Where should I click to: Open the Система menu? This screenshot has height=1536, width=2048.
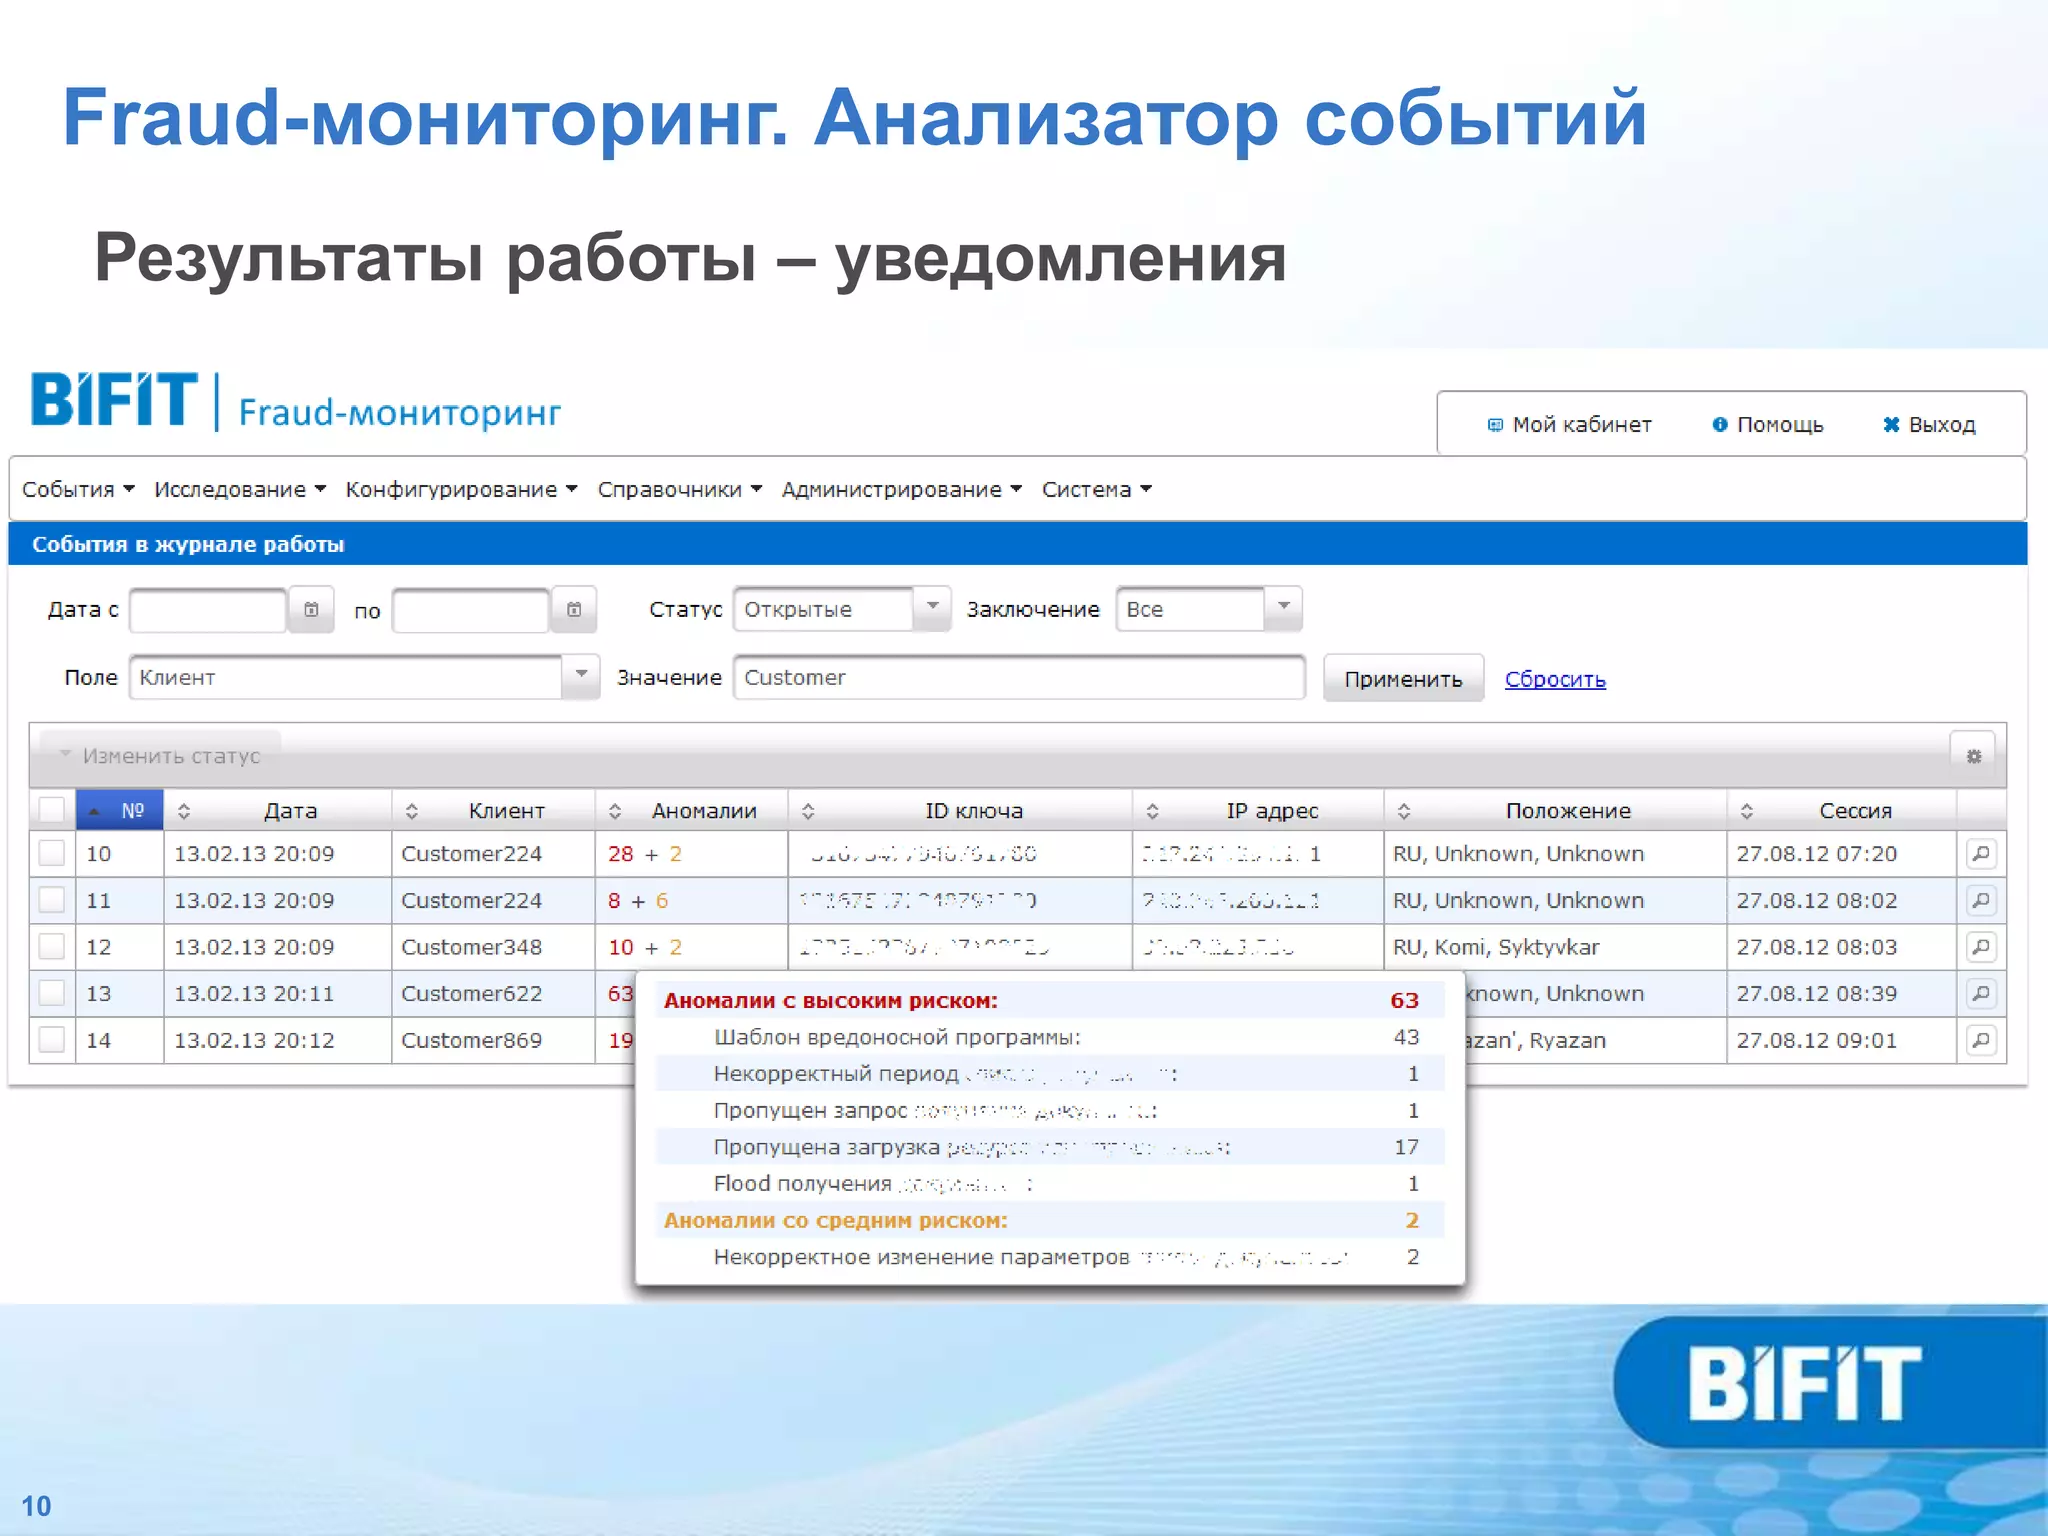[x=1097, y=490]
